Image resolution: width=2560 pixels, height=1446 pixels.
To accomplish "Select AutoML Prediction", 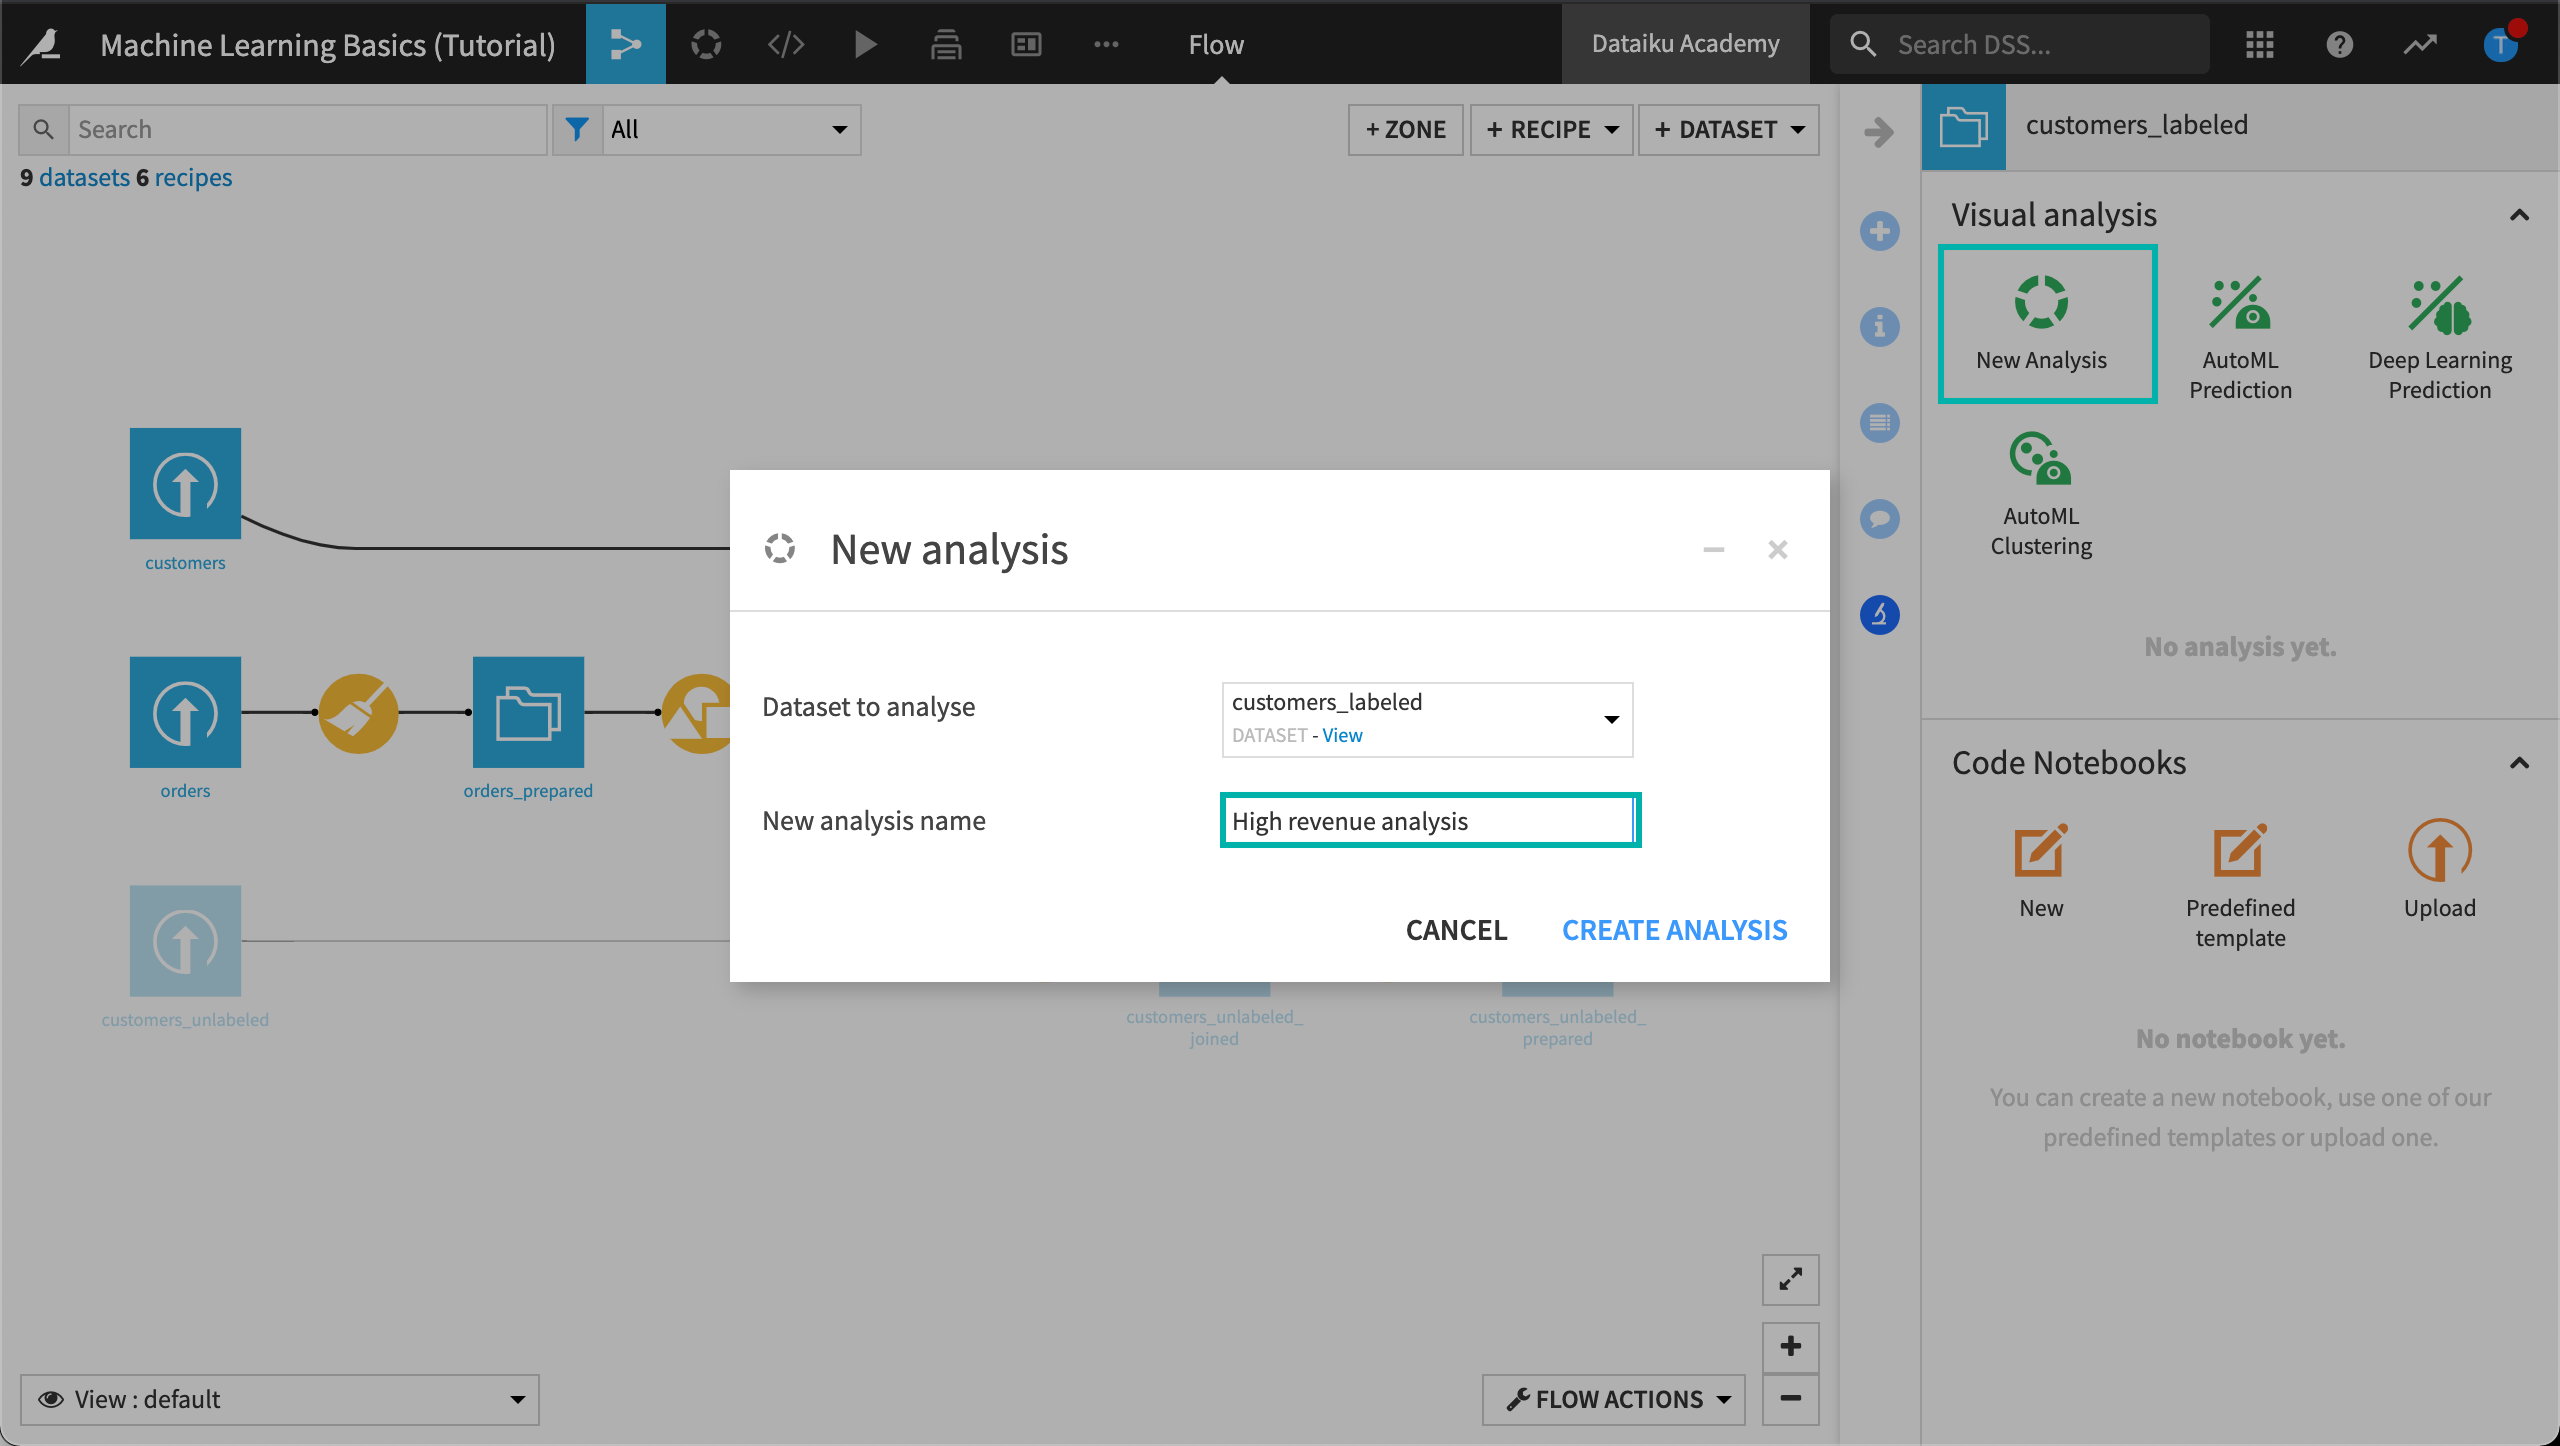I will 2240,336.
